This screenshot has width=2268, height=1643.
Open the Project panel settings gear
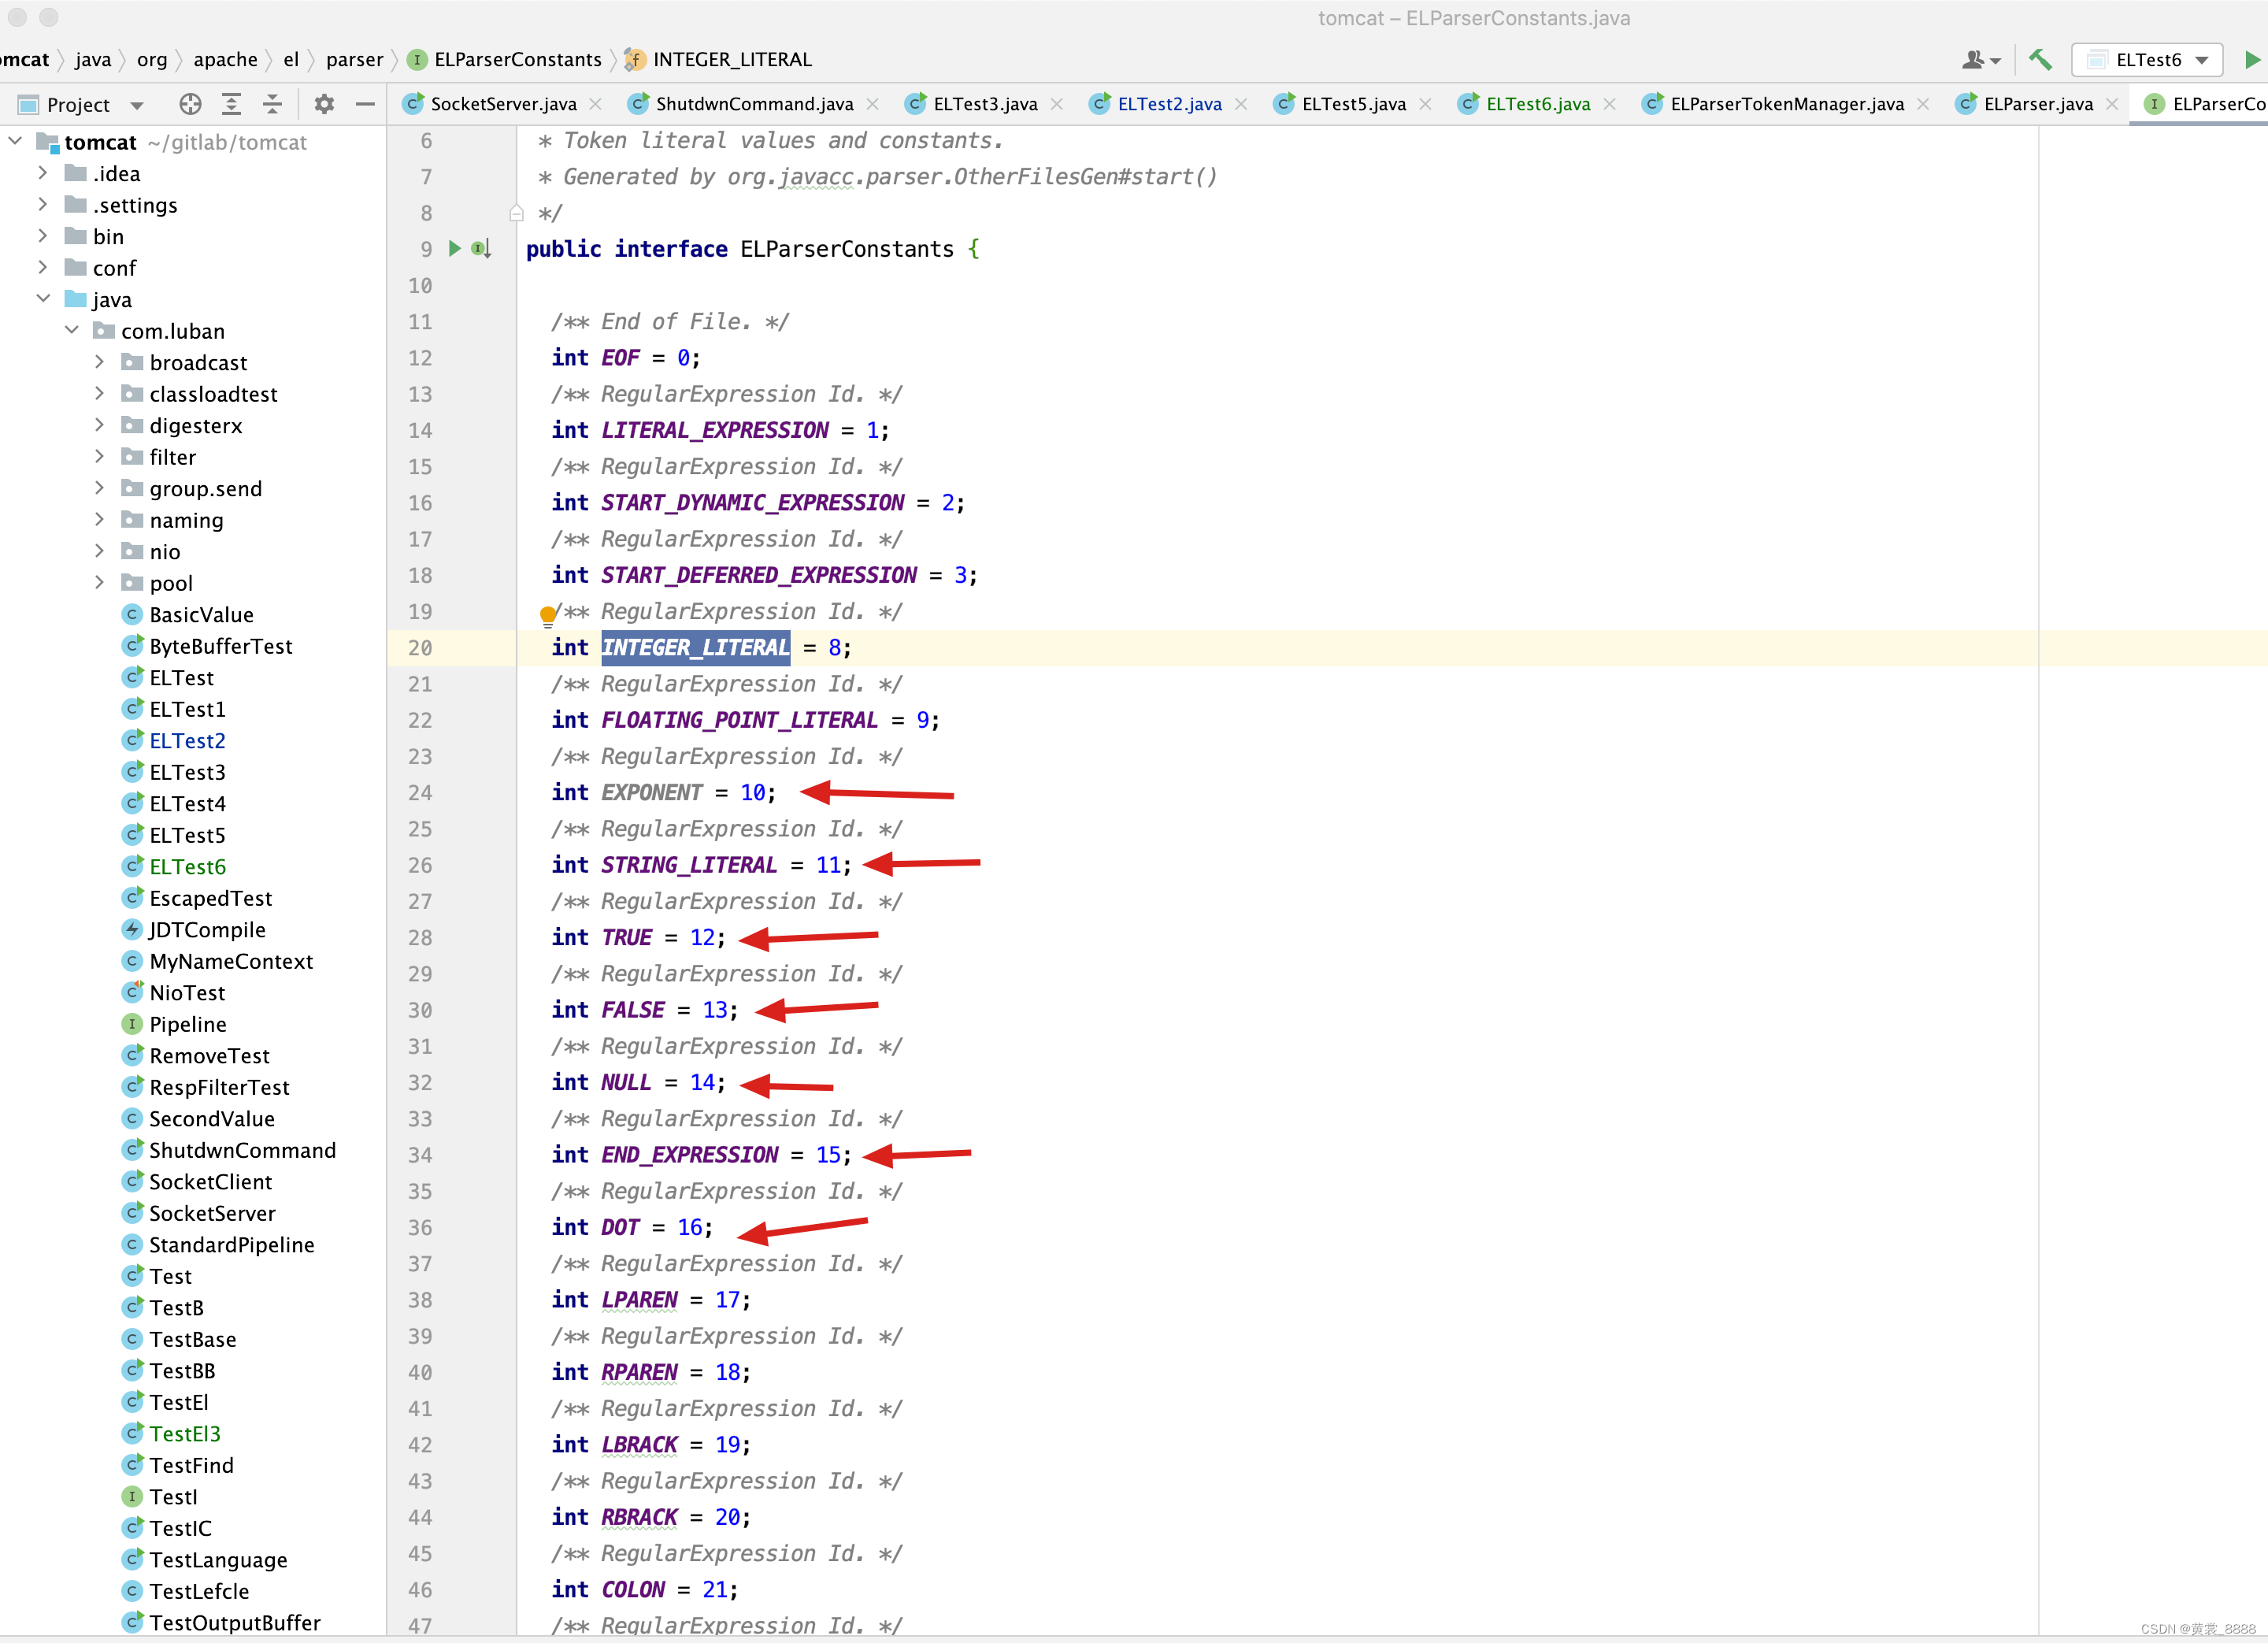click(x=324, y=104)
